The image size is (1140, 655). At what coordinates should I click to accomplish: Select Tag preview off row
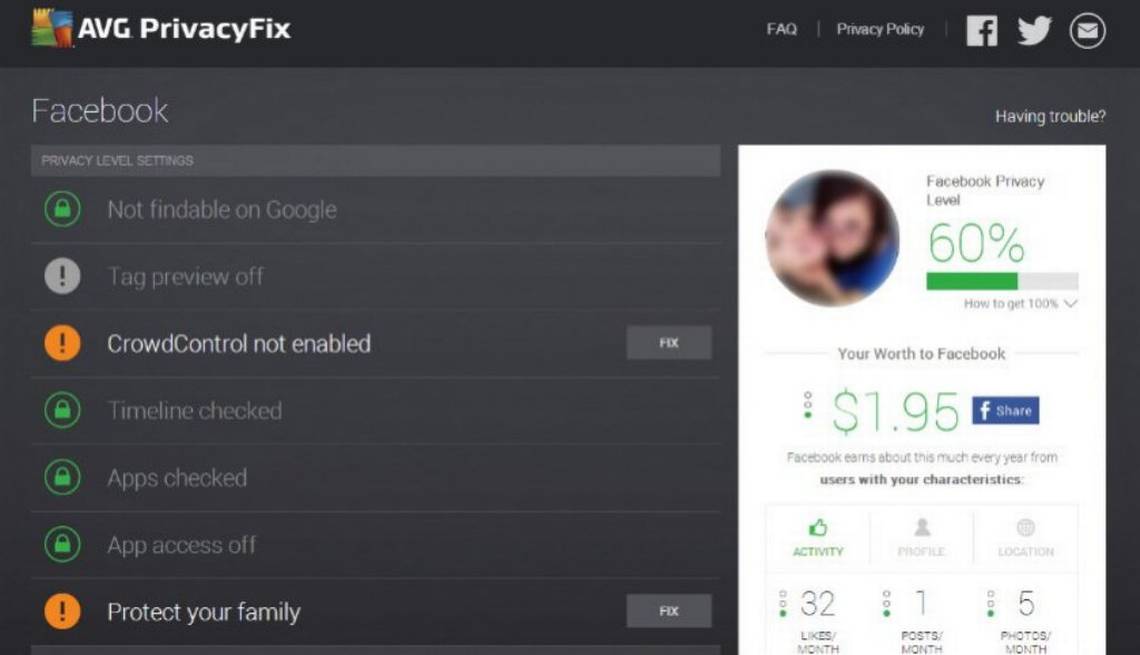point(375,276)
